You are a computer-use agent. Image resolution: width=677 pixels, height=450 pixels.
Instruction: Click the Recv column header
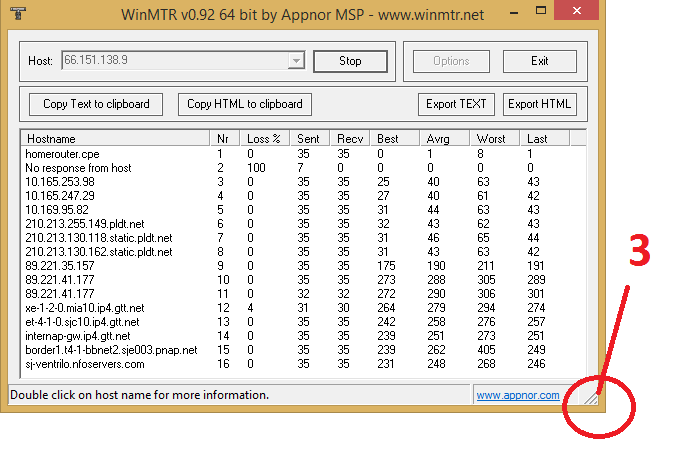(350, 139)
